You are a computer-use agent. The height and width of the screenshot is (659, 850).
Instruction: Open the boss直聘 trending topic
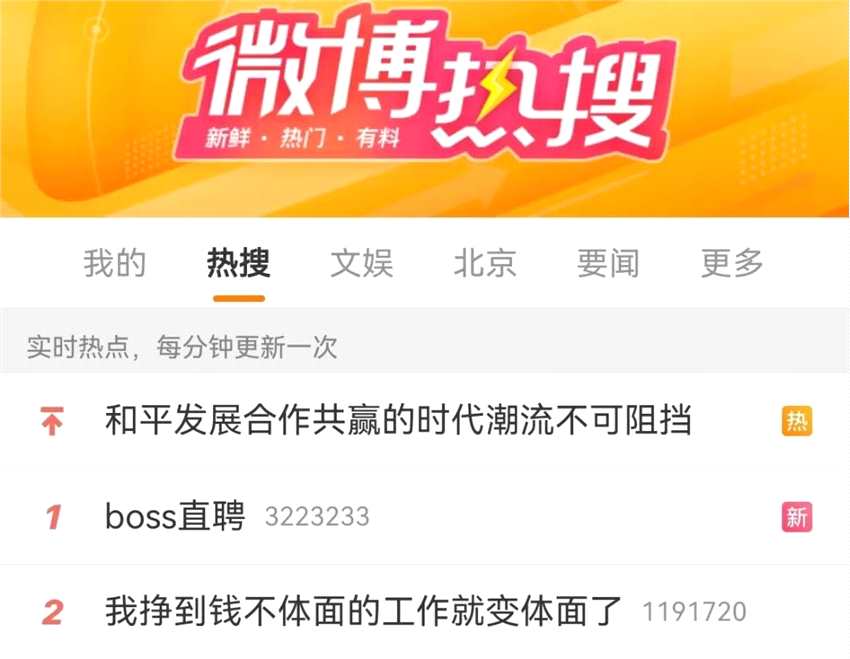(x=175, y=516)
